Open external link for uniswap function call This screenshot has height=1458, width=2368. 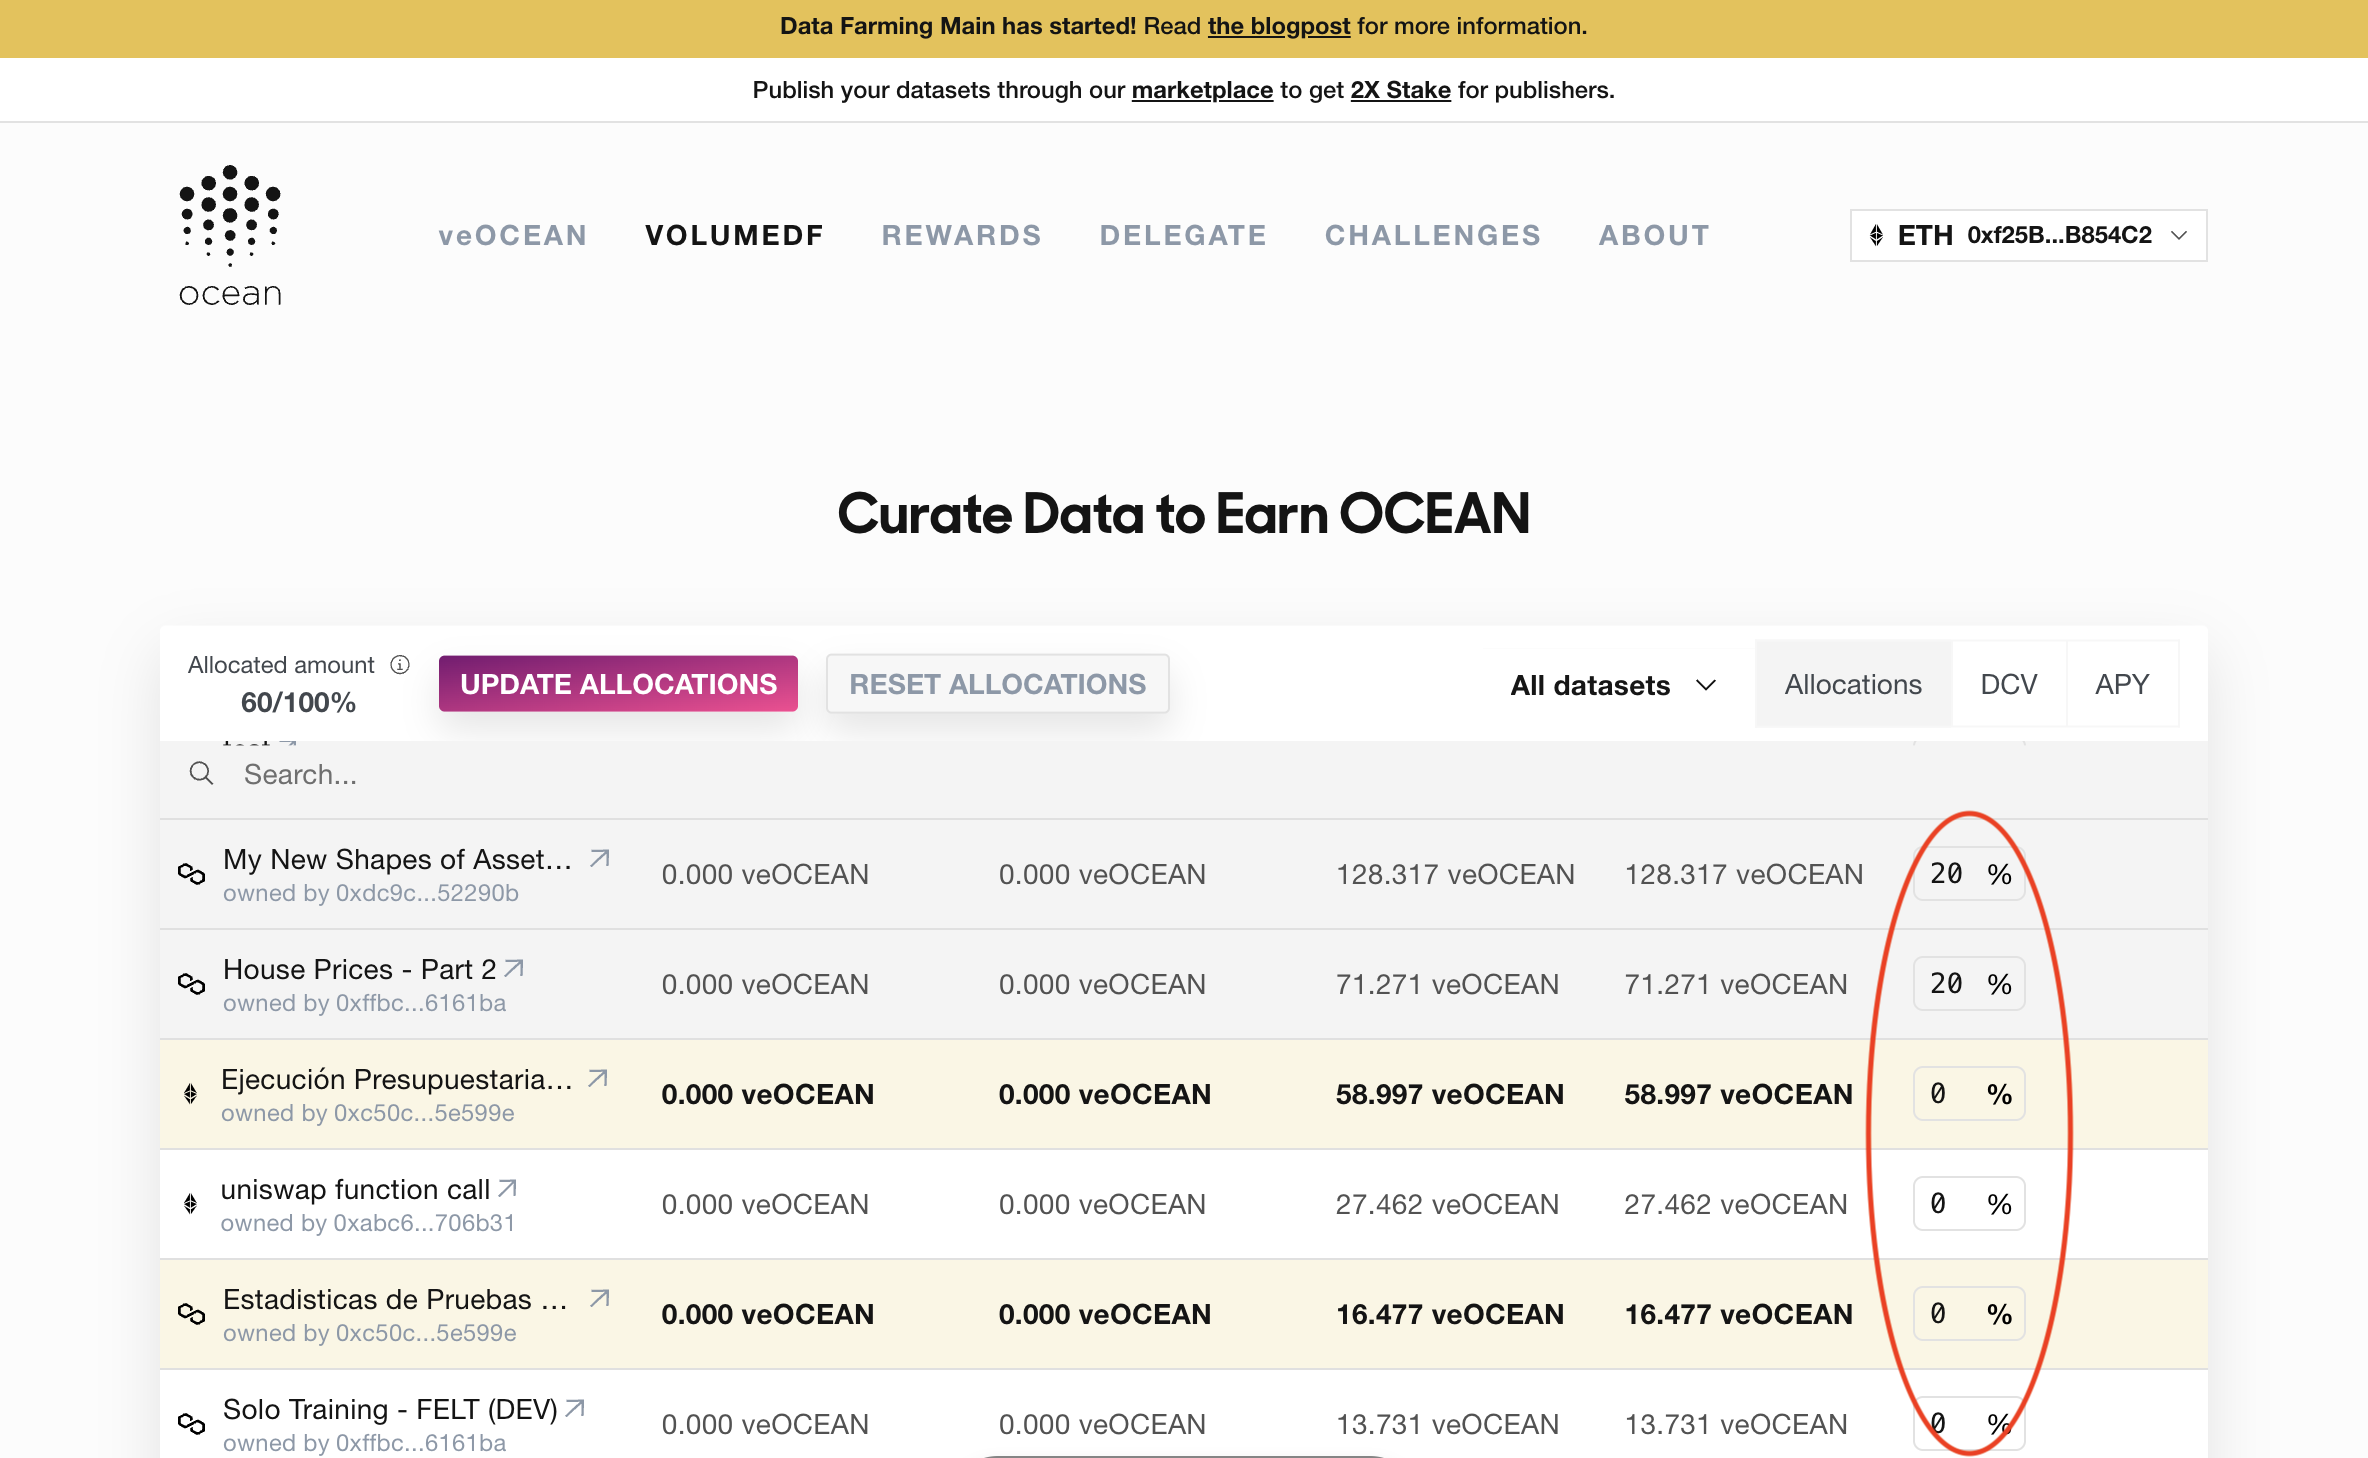(x=508, y=1188)
